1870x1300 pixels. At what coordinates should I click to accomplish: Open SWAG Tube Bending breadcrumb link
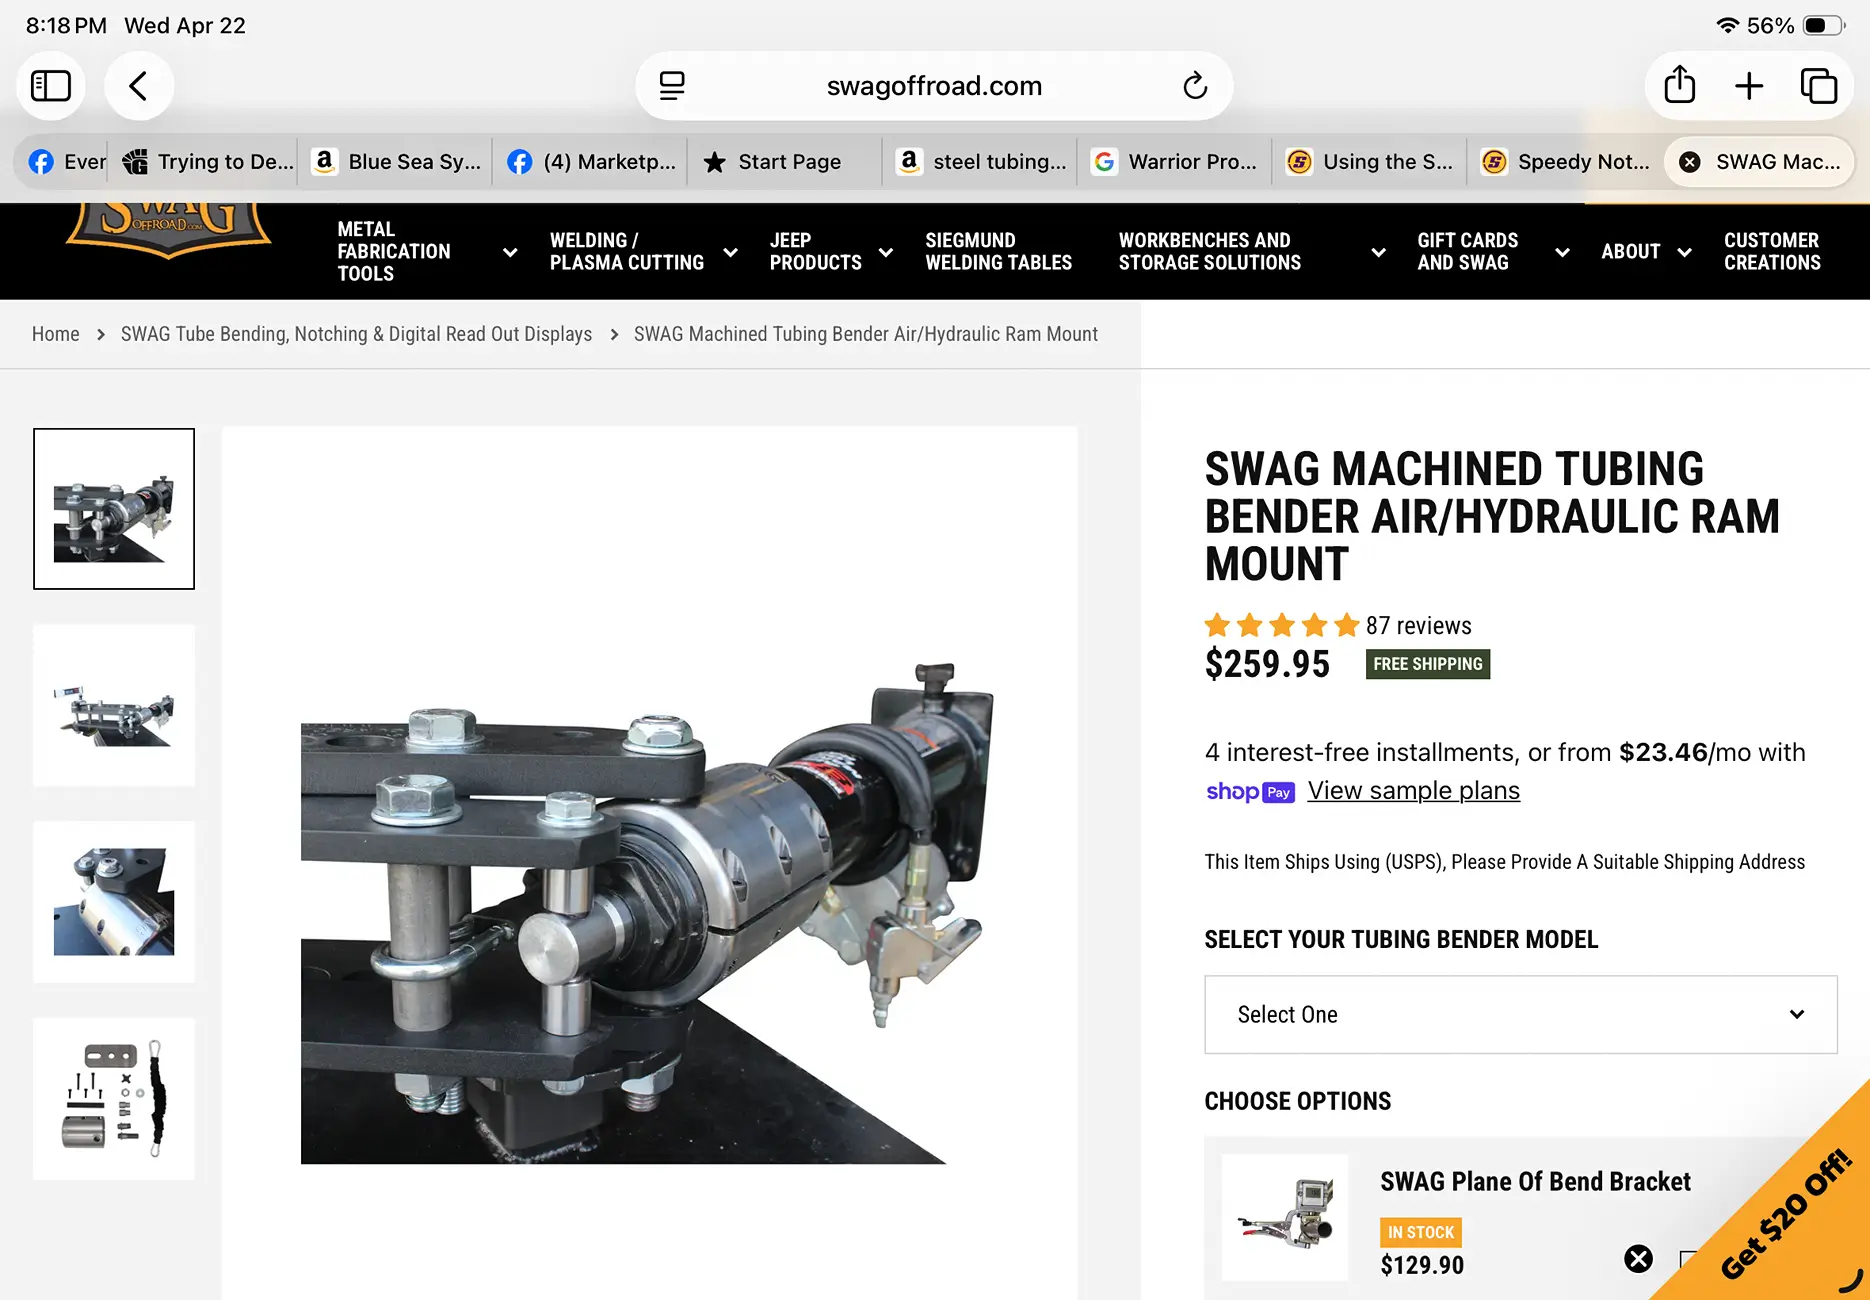pos(356,334)
